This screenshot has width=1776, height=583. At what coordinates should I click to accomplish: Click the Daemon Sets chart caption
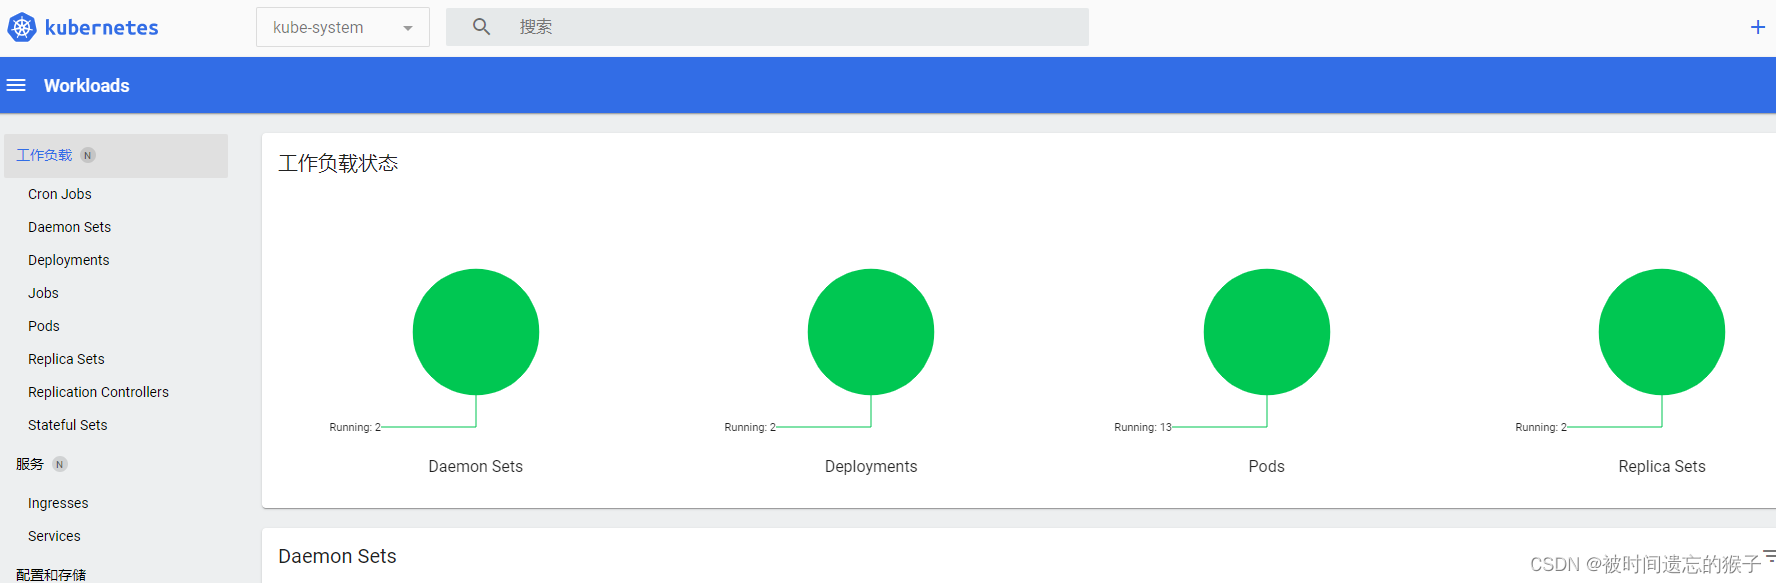476,466
